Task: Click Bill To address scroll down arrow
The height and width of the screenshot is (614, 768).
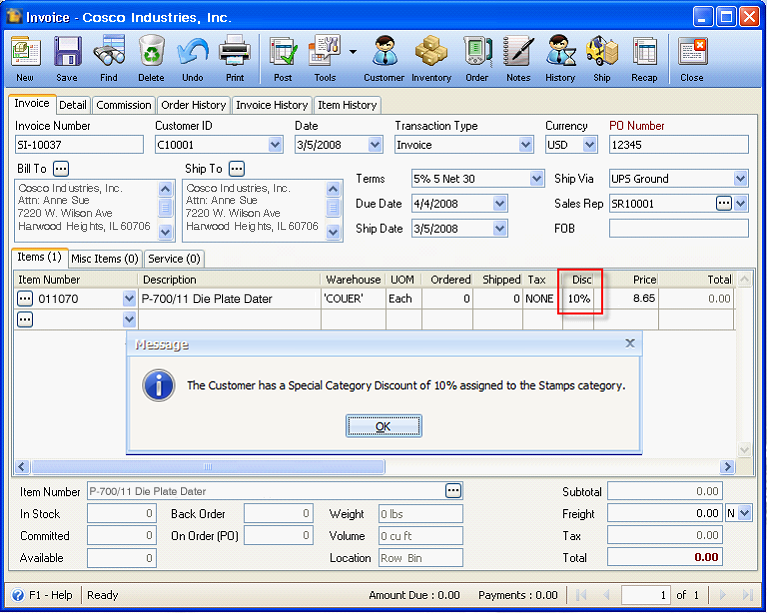Action: 166,232
